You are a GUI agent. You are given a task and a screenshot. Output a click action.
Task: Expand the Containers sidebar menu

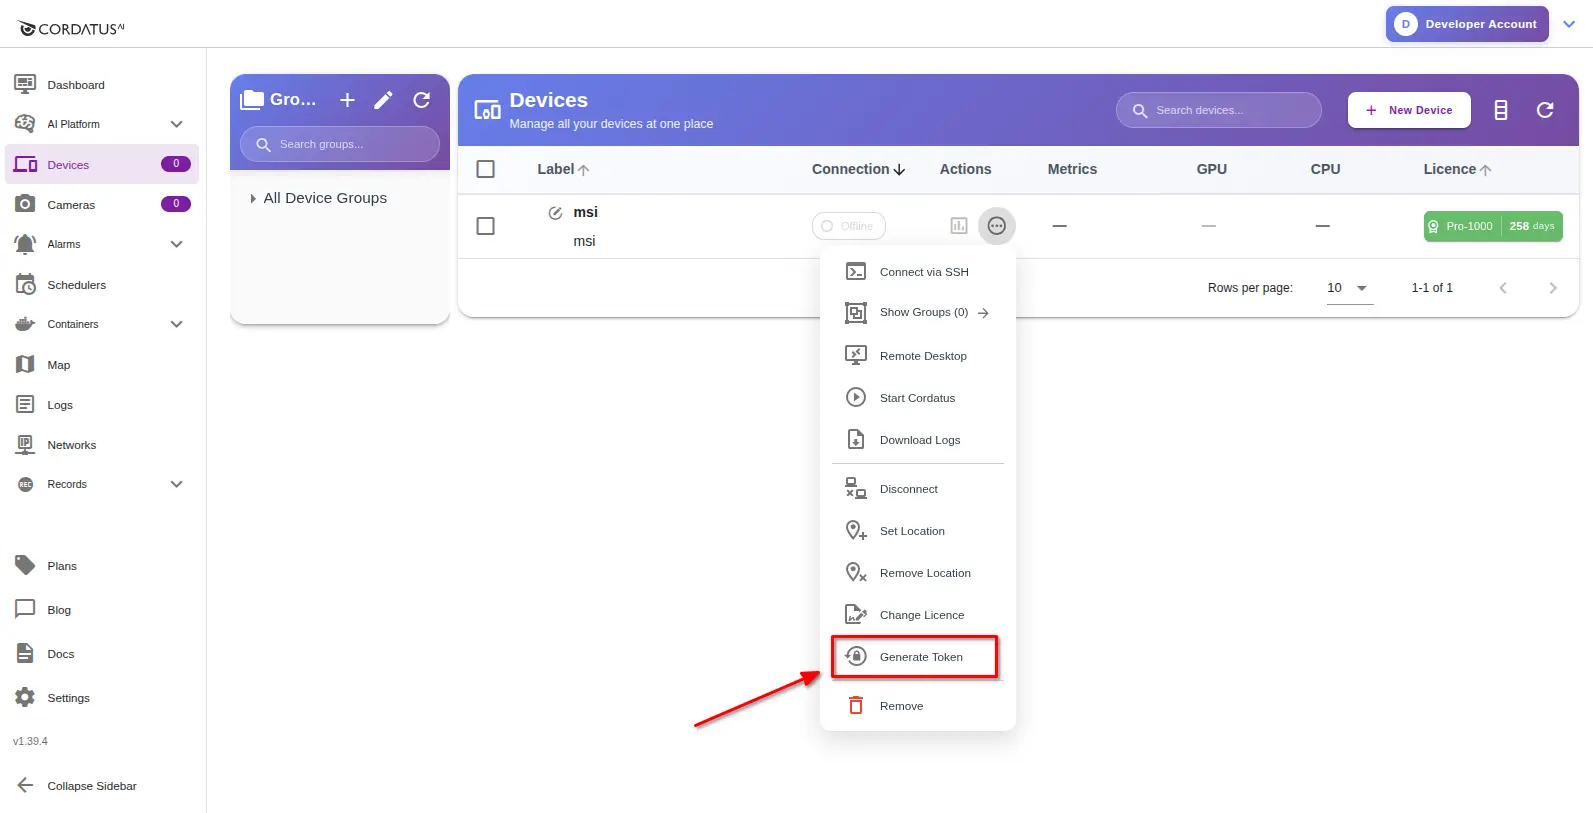click(176, 324)
